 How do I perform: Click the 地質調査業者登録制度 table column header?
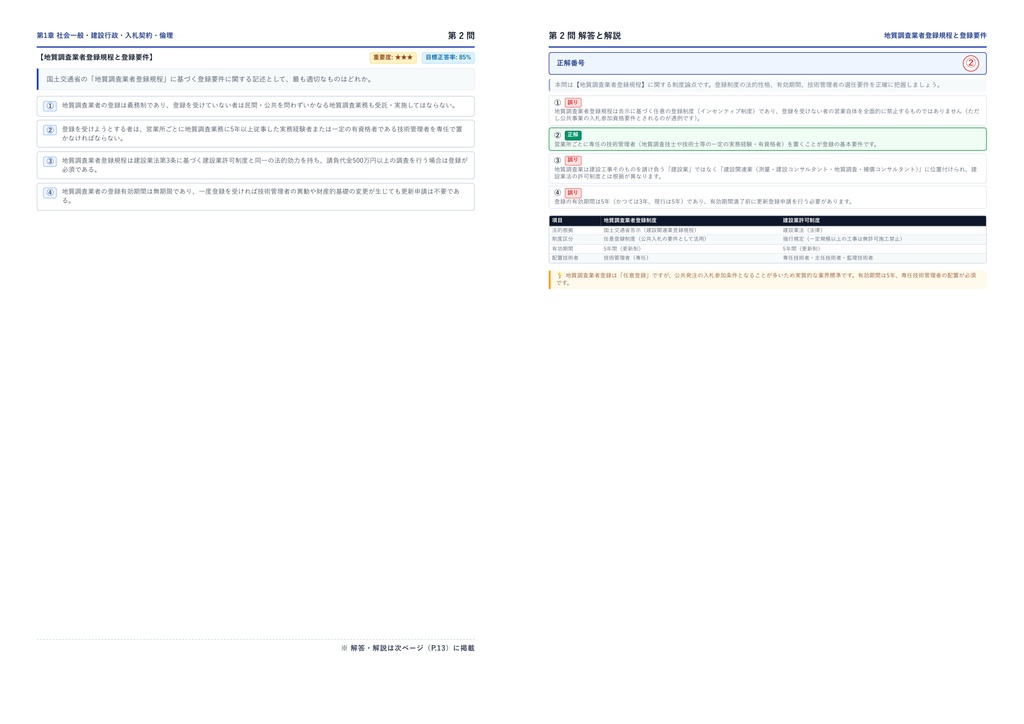coord(630,221)
